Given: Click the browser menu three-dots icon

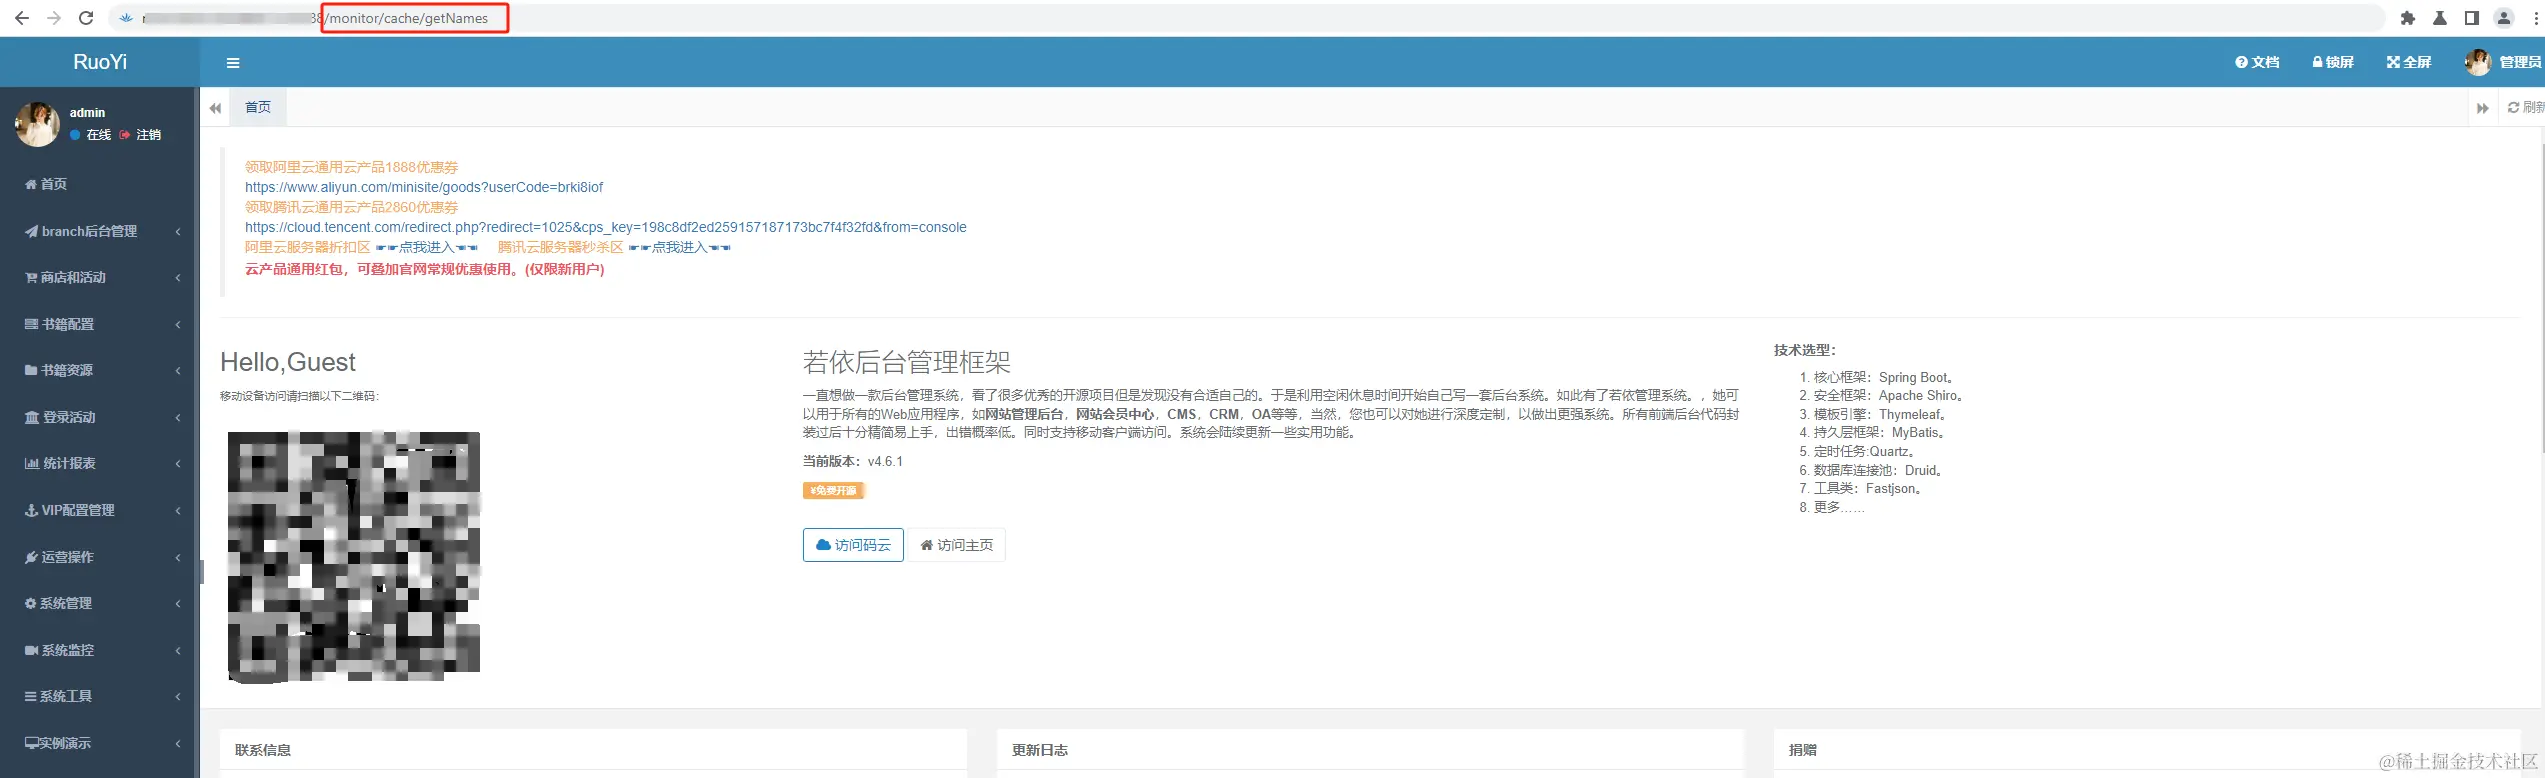Looking at the screenshot, I should [2535, 18].
